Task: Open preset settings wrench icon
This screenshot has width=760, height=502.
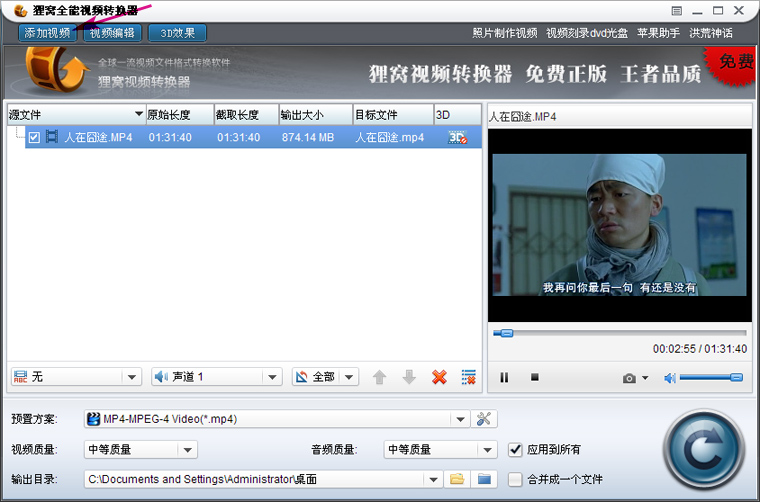Action: tap(484, 419)
